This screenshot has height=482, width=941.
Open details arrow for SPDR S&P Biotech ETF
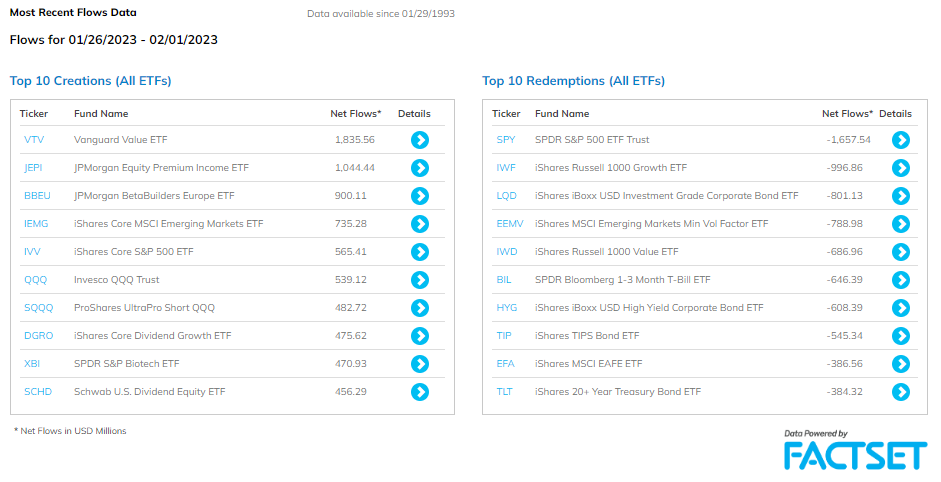pos(420,364)
